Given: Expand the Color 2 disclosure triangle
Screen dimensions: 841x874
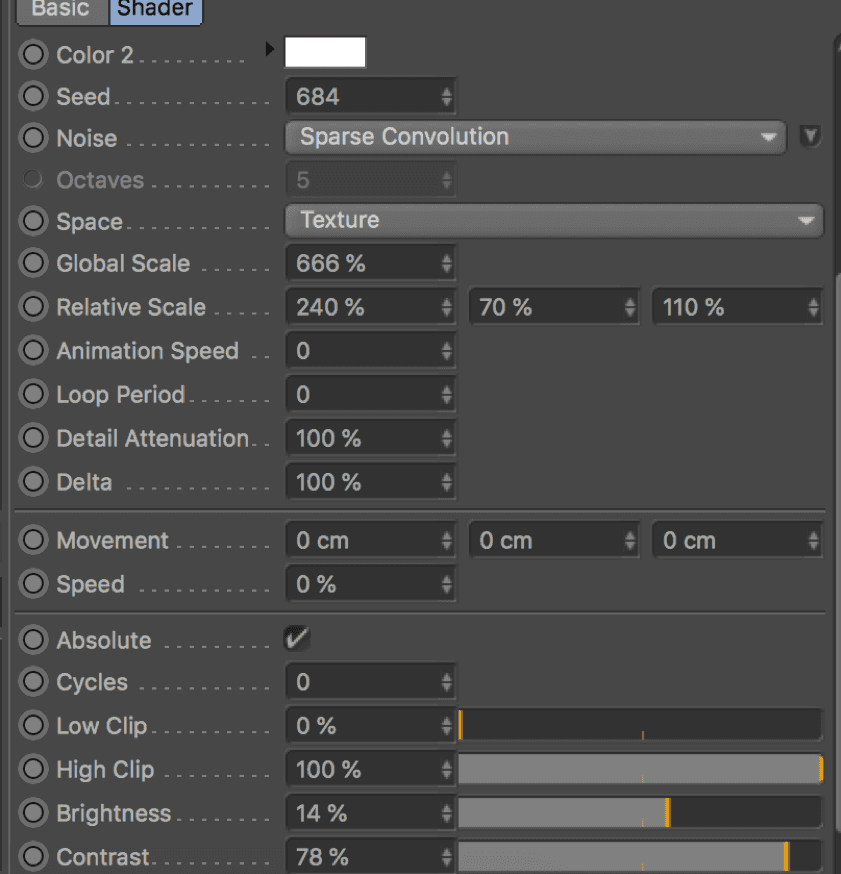Looking at the screenshot, I should 270,49.
